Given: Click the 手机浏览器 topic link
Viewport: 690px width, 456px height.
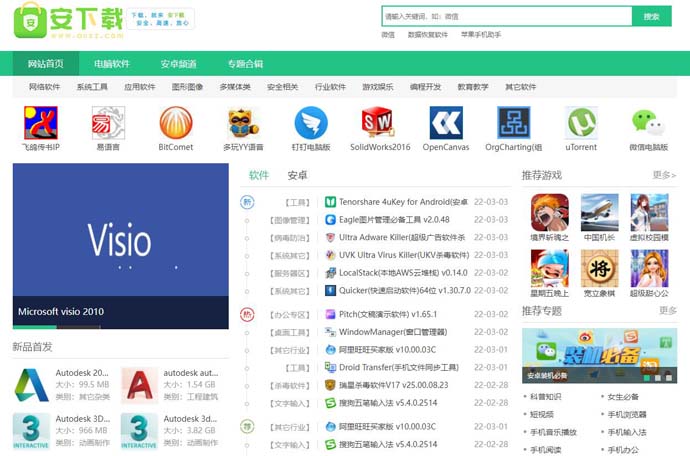Looking at the screenshot, I should 627,414.
